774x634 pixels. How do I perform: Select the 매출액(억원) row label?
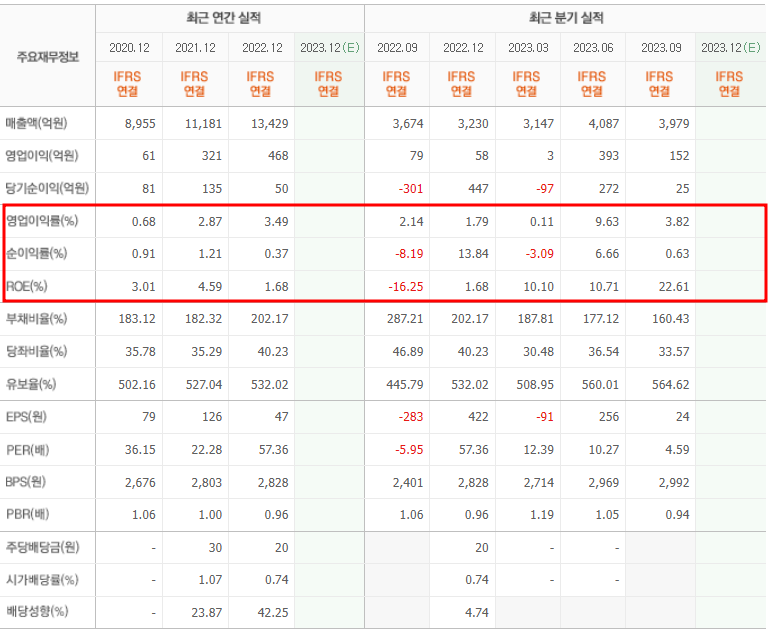[37, 123]
